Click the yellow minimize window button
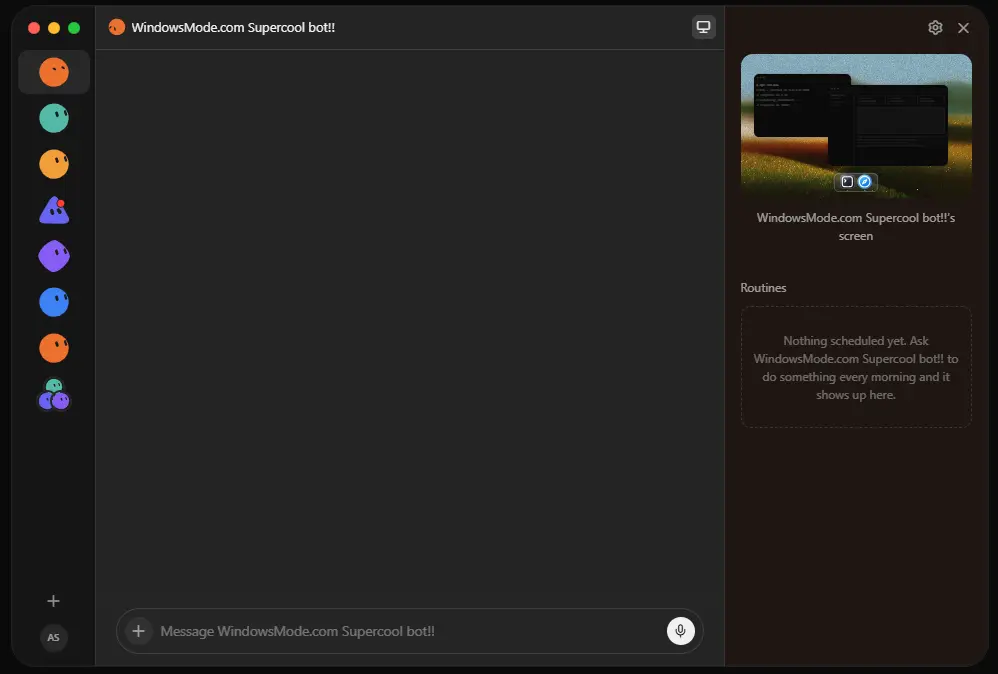Image resolution: width=998 pixels, height=674 pixels. coord(54,28)
